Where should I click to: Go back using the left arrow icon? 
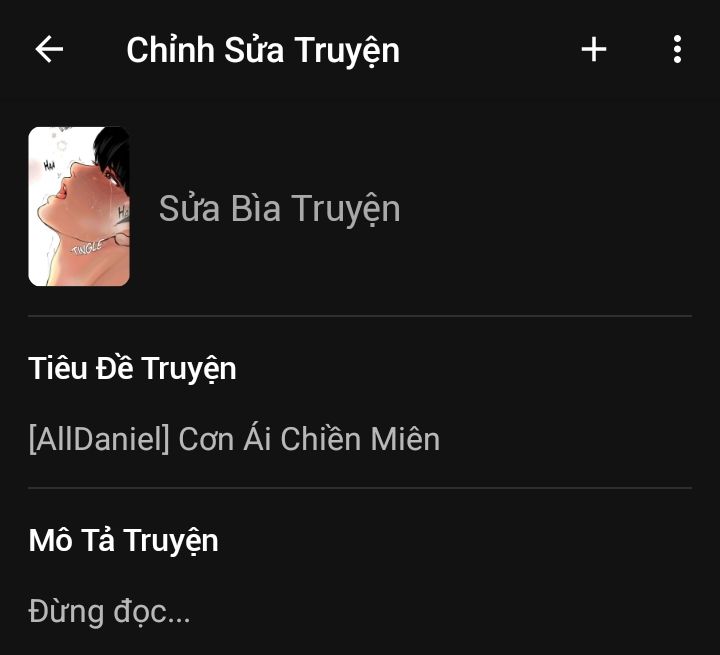49,49
